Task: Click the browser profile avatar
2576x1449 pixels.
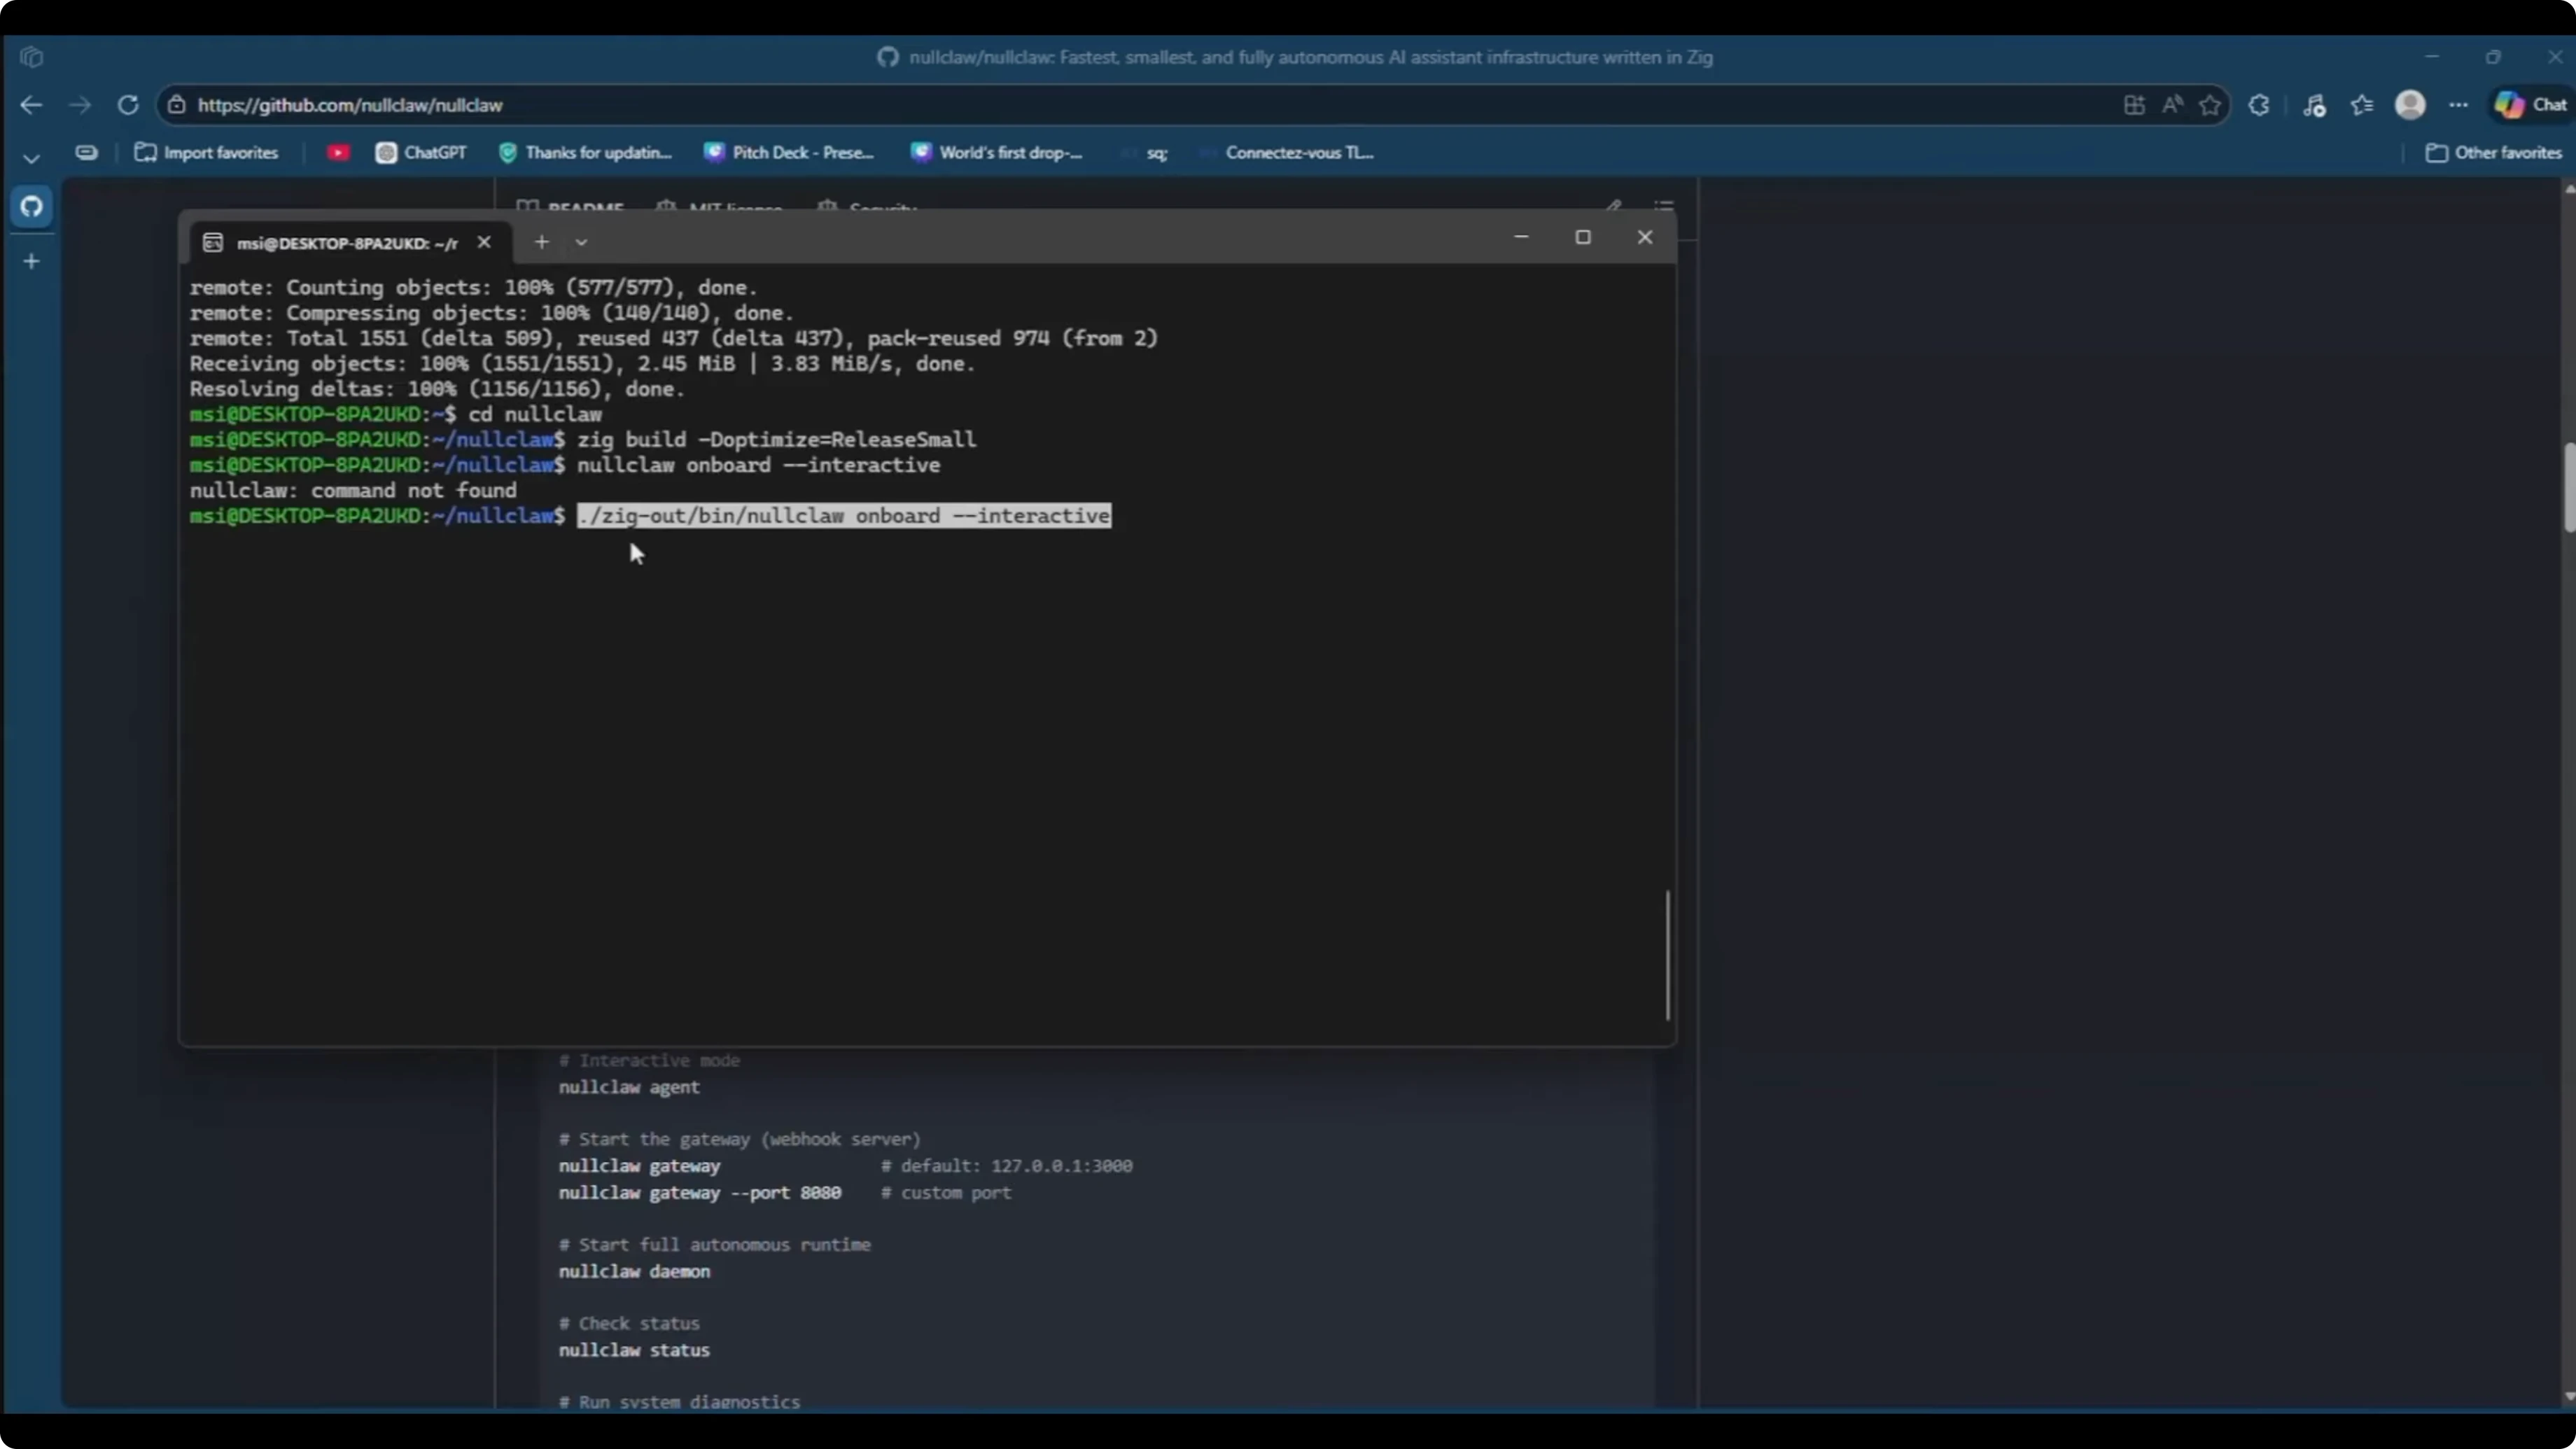Action: pos(2410,105)
